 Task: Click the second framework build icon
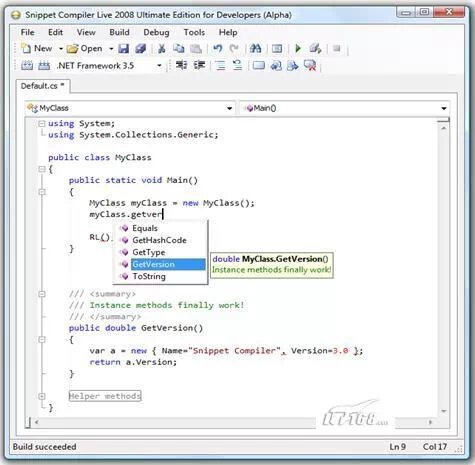pyautogui.click(x=44, y=65)
